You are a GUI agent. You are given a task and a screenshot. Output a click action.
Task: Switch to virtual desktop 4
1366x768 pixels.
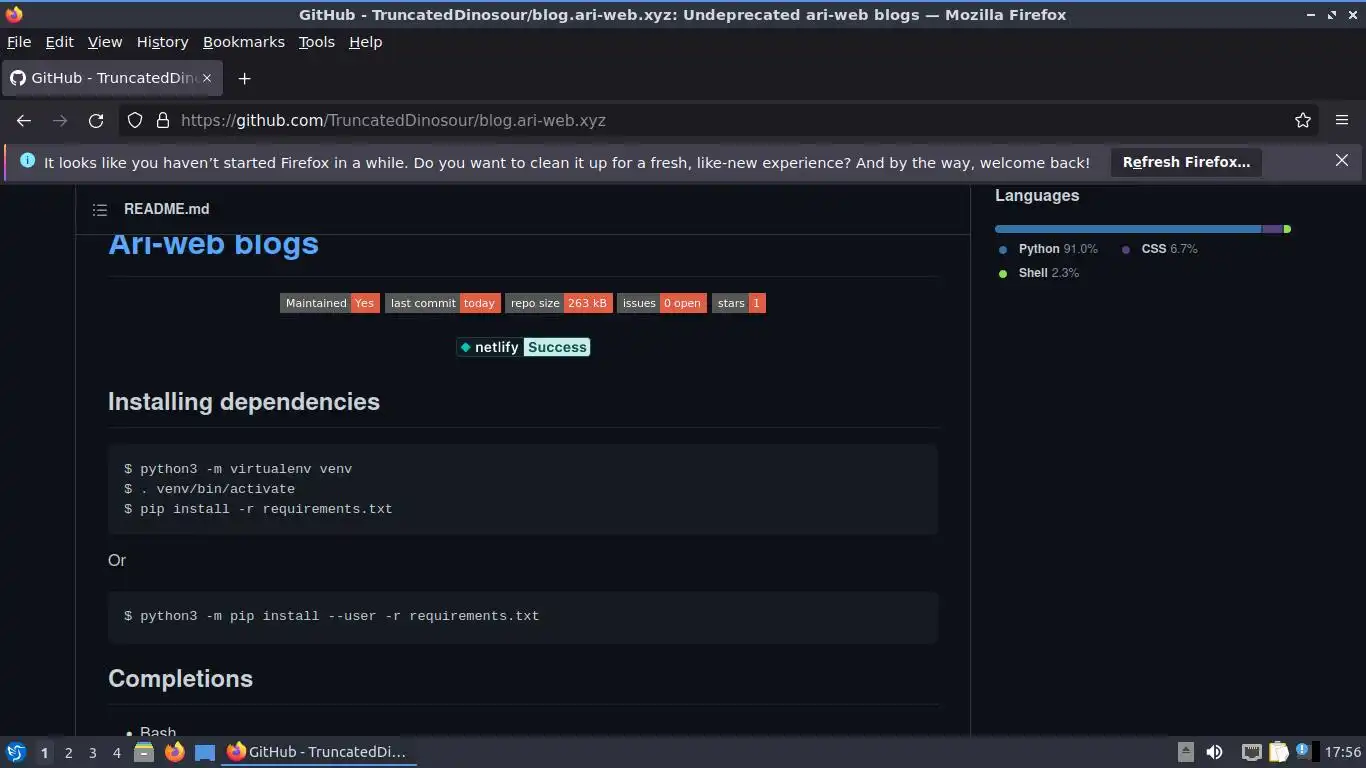coord(116,752)
